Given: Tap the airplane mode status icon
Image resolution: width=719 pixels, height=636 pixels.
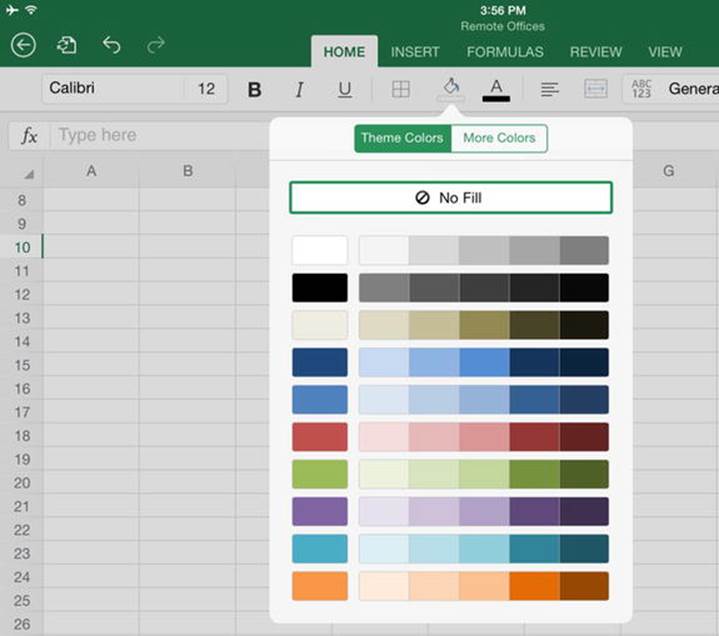Looking at the screenshot, I should point(12,10).
